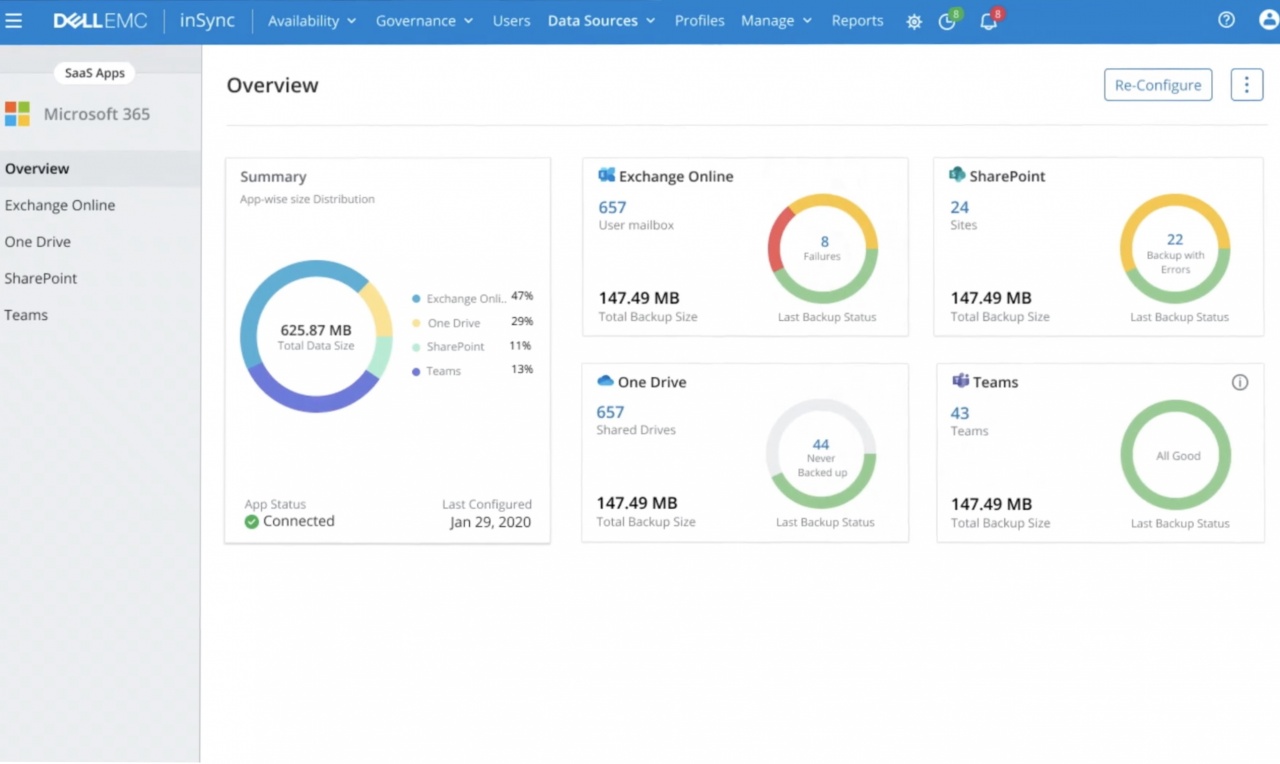The height and width of the screenshot is (764, 1280).
Task: Click the One Drive cloud icon
Action: 605,381
